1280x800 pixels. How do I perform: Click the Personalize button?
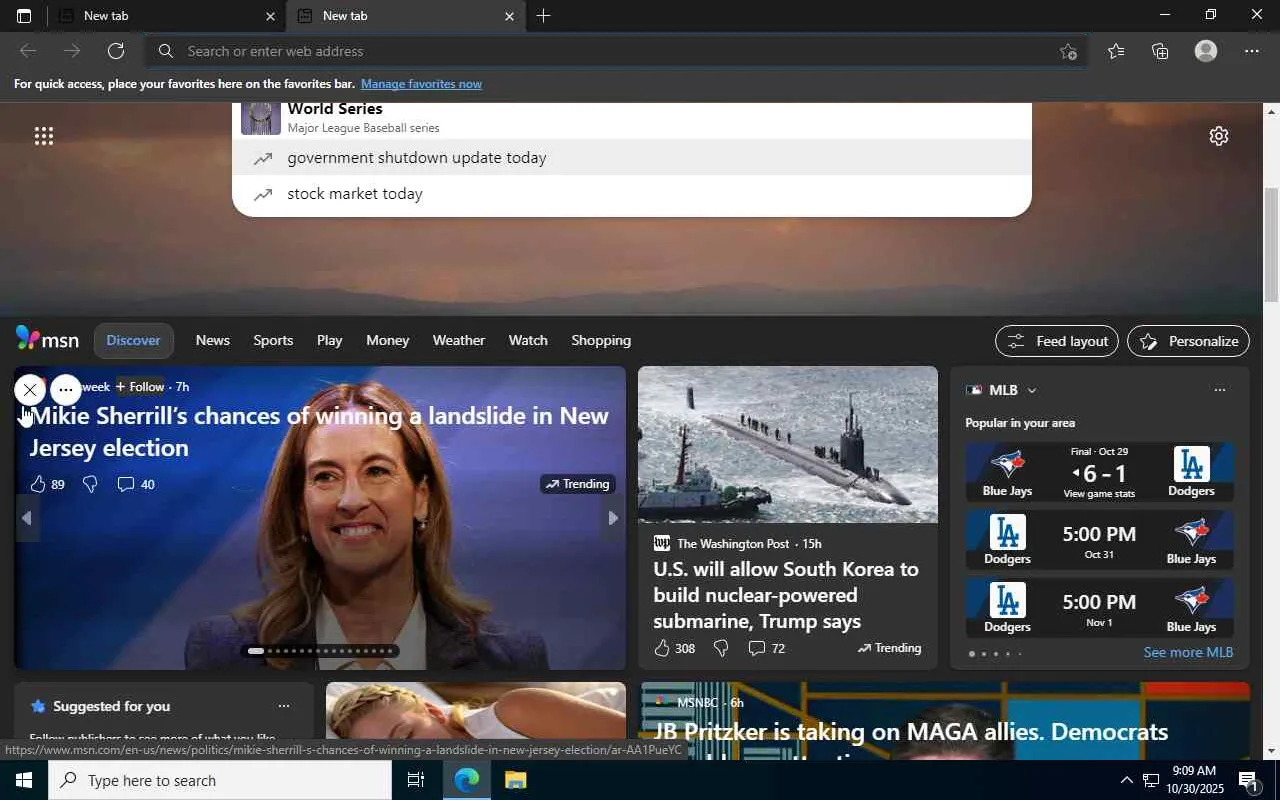coord(1188,341)
